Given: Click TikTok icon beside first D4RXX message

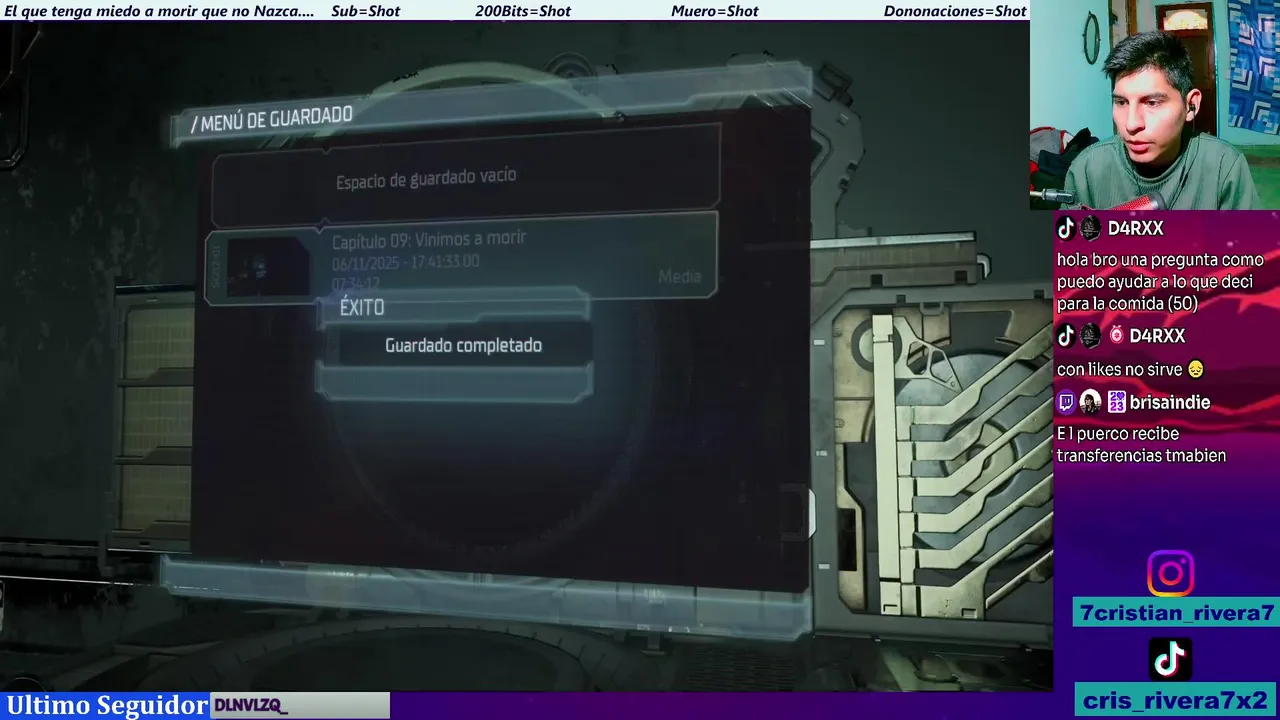Looking at the screenshot, I should point(1066,228).
